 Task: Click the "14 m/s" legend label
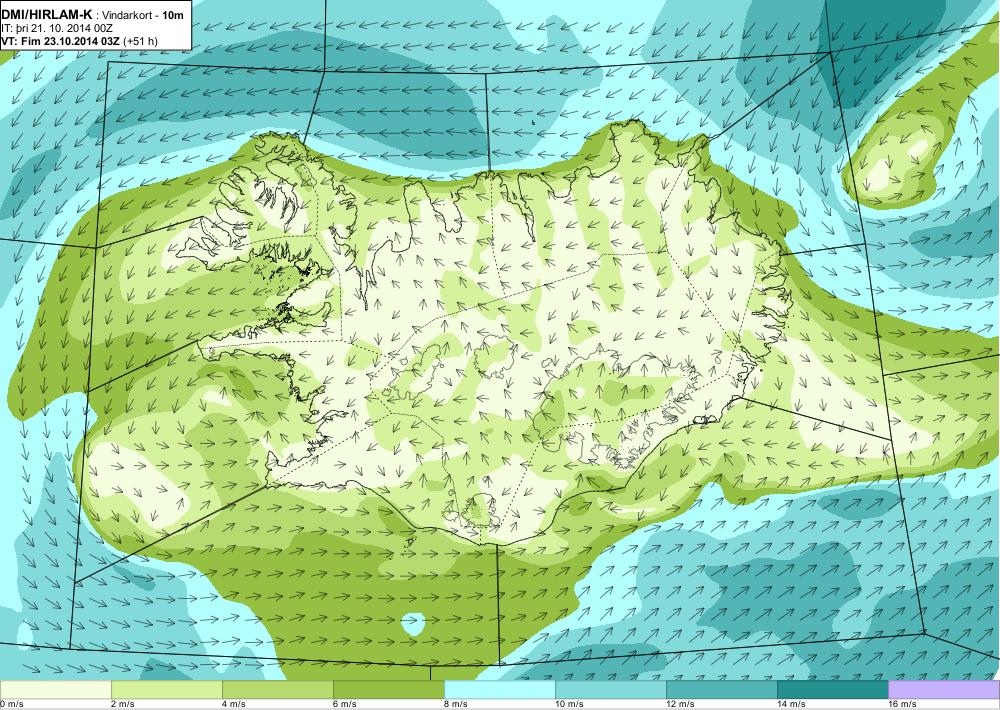791,704
